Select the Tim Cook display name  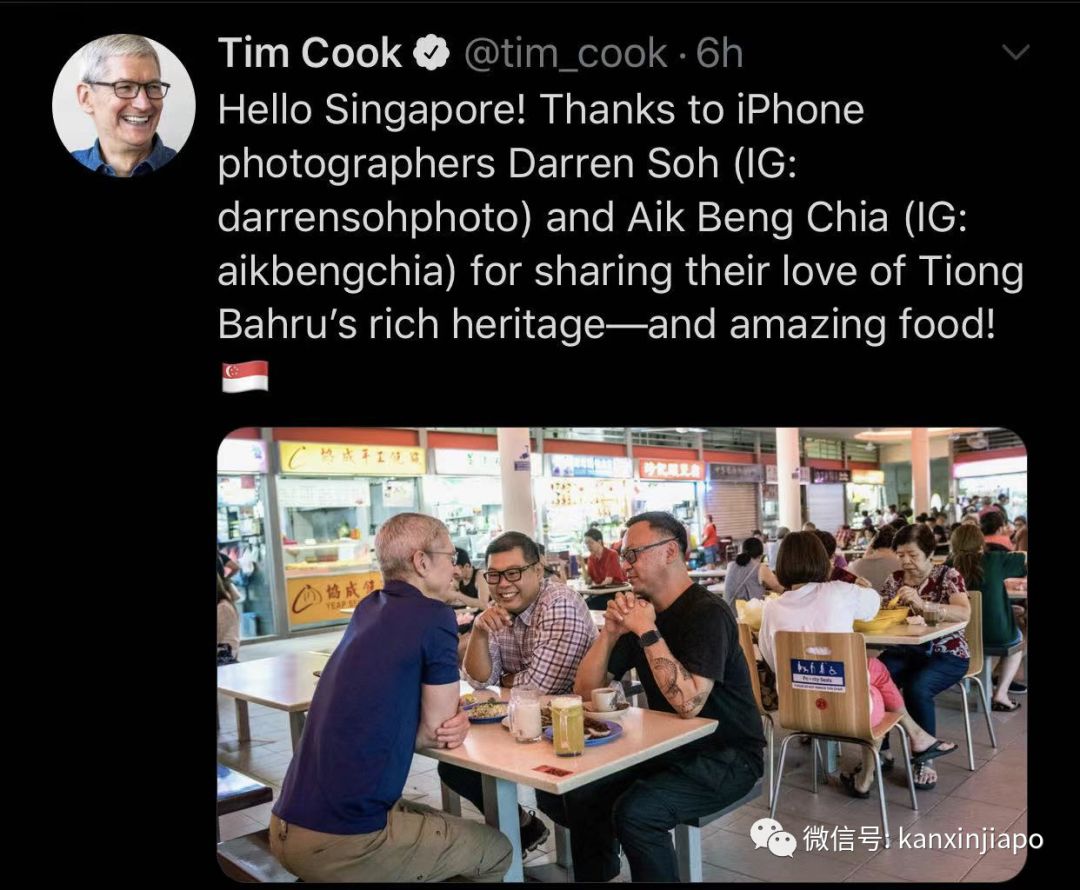coord(310,53)
